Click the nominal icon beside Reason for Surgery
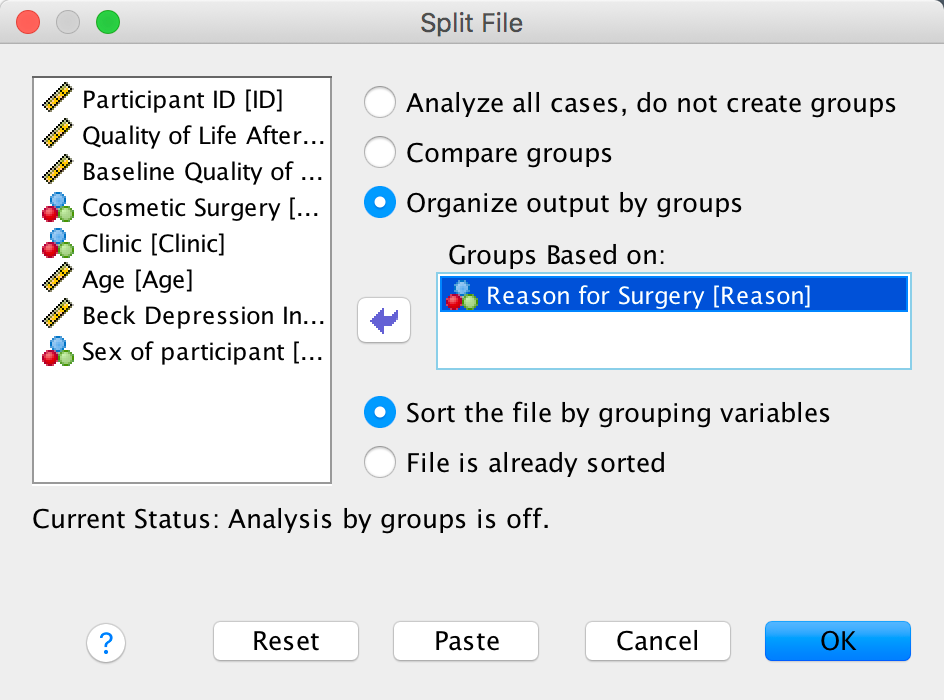944x700 pixels. [x=463, y=295]
